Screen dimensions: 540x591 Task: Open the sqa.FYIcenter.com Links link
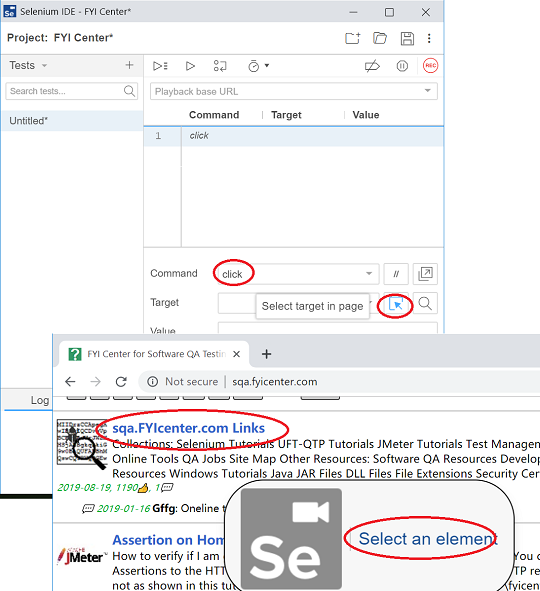pos(188,428)
